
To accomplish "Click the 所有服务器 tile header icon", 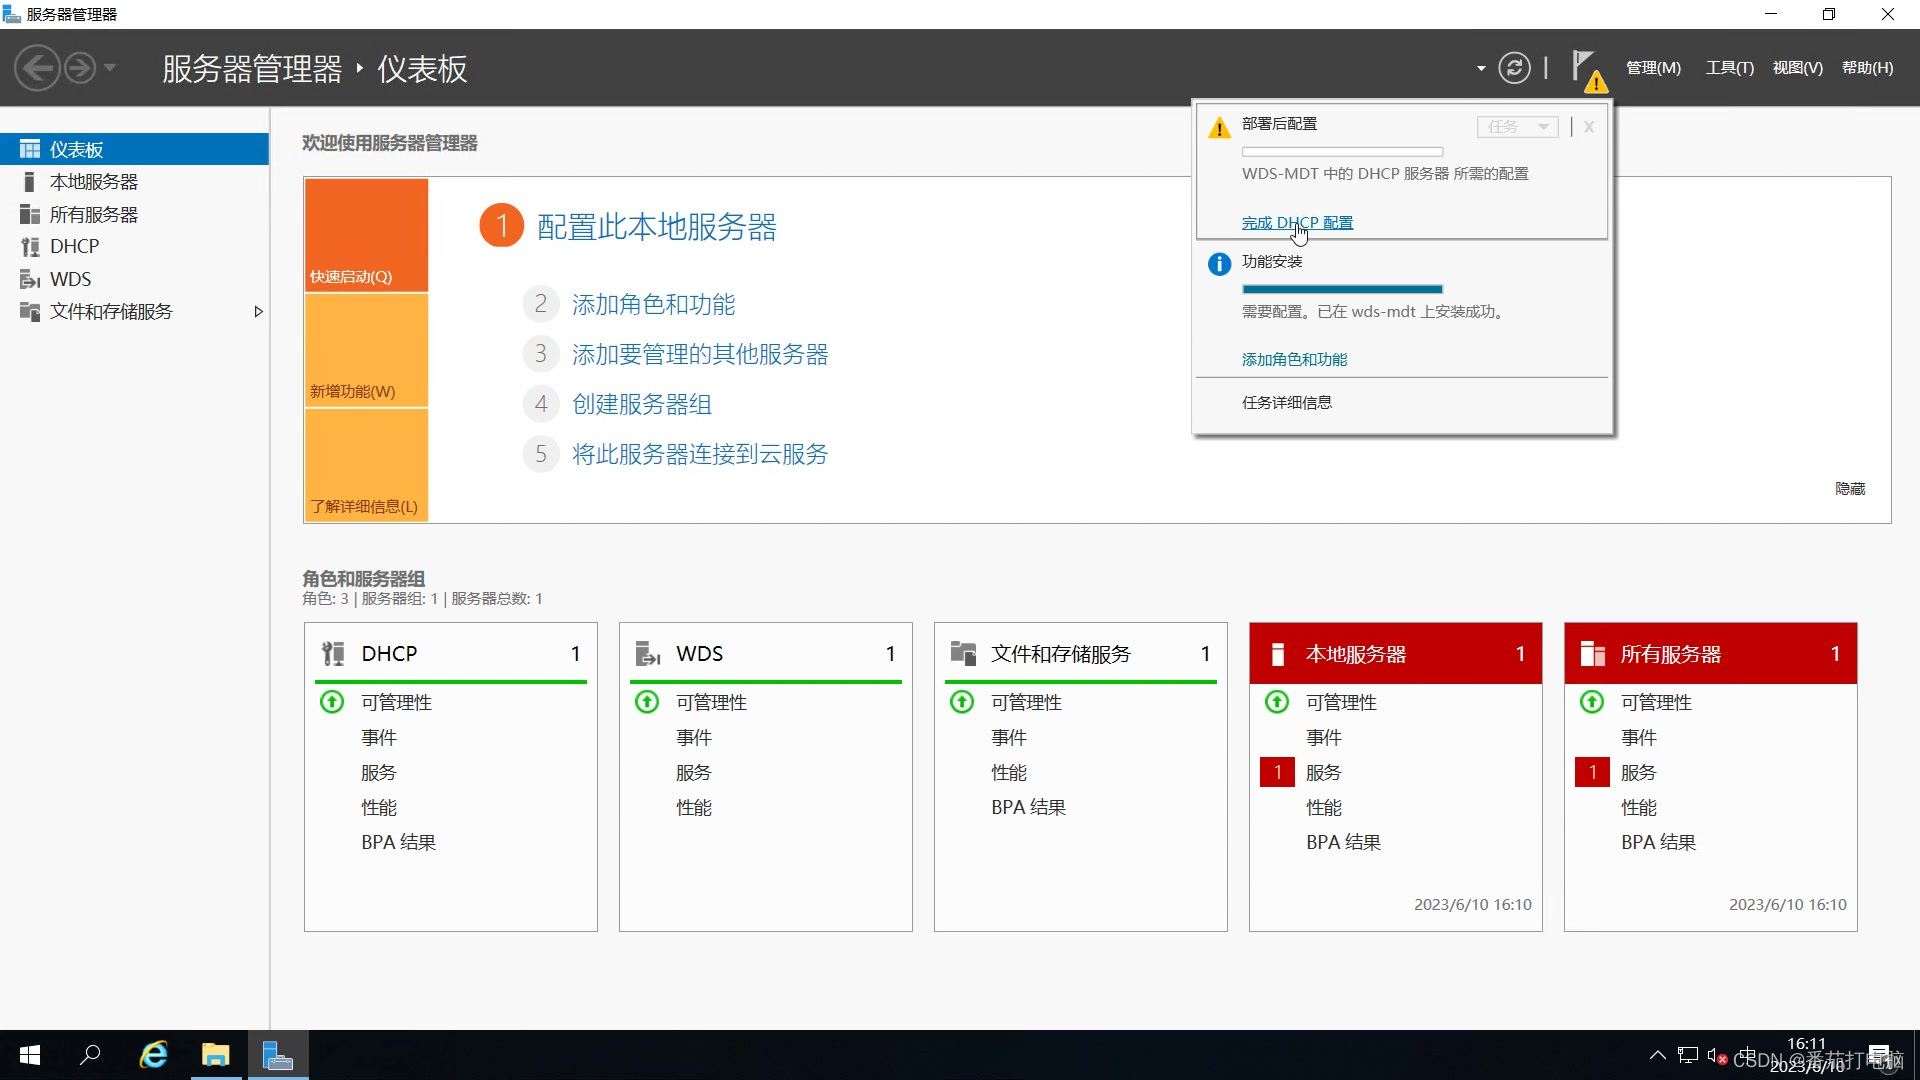I will (x=1593, y=654).
